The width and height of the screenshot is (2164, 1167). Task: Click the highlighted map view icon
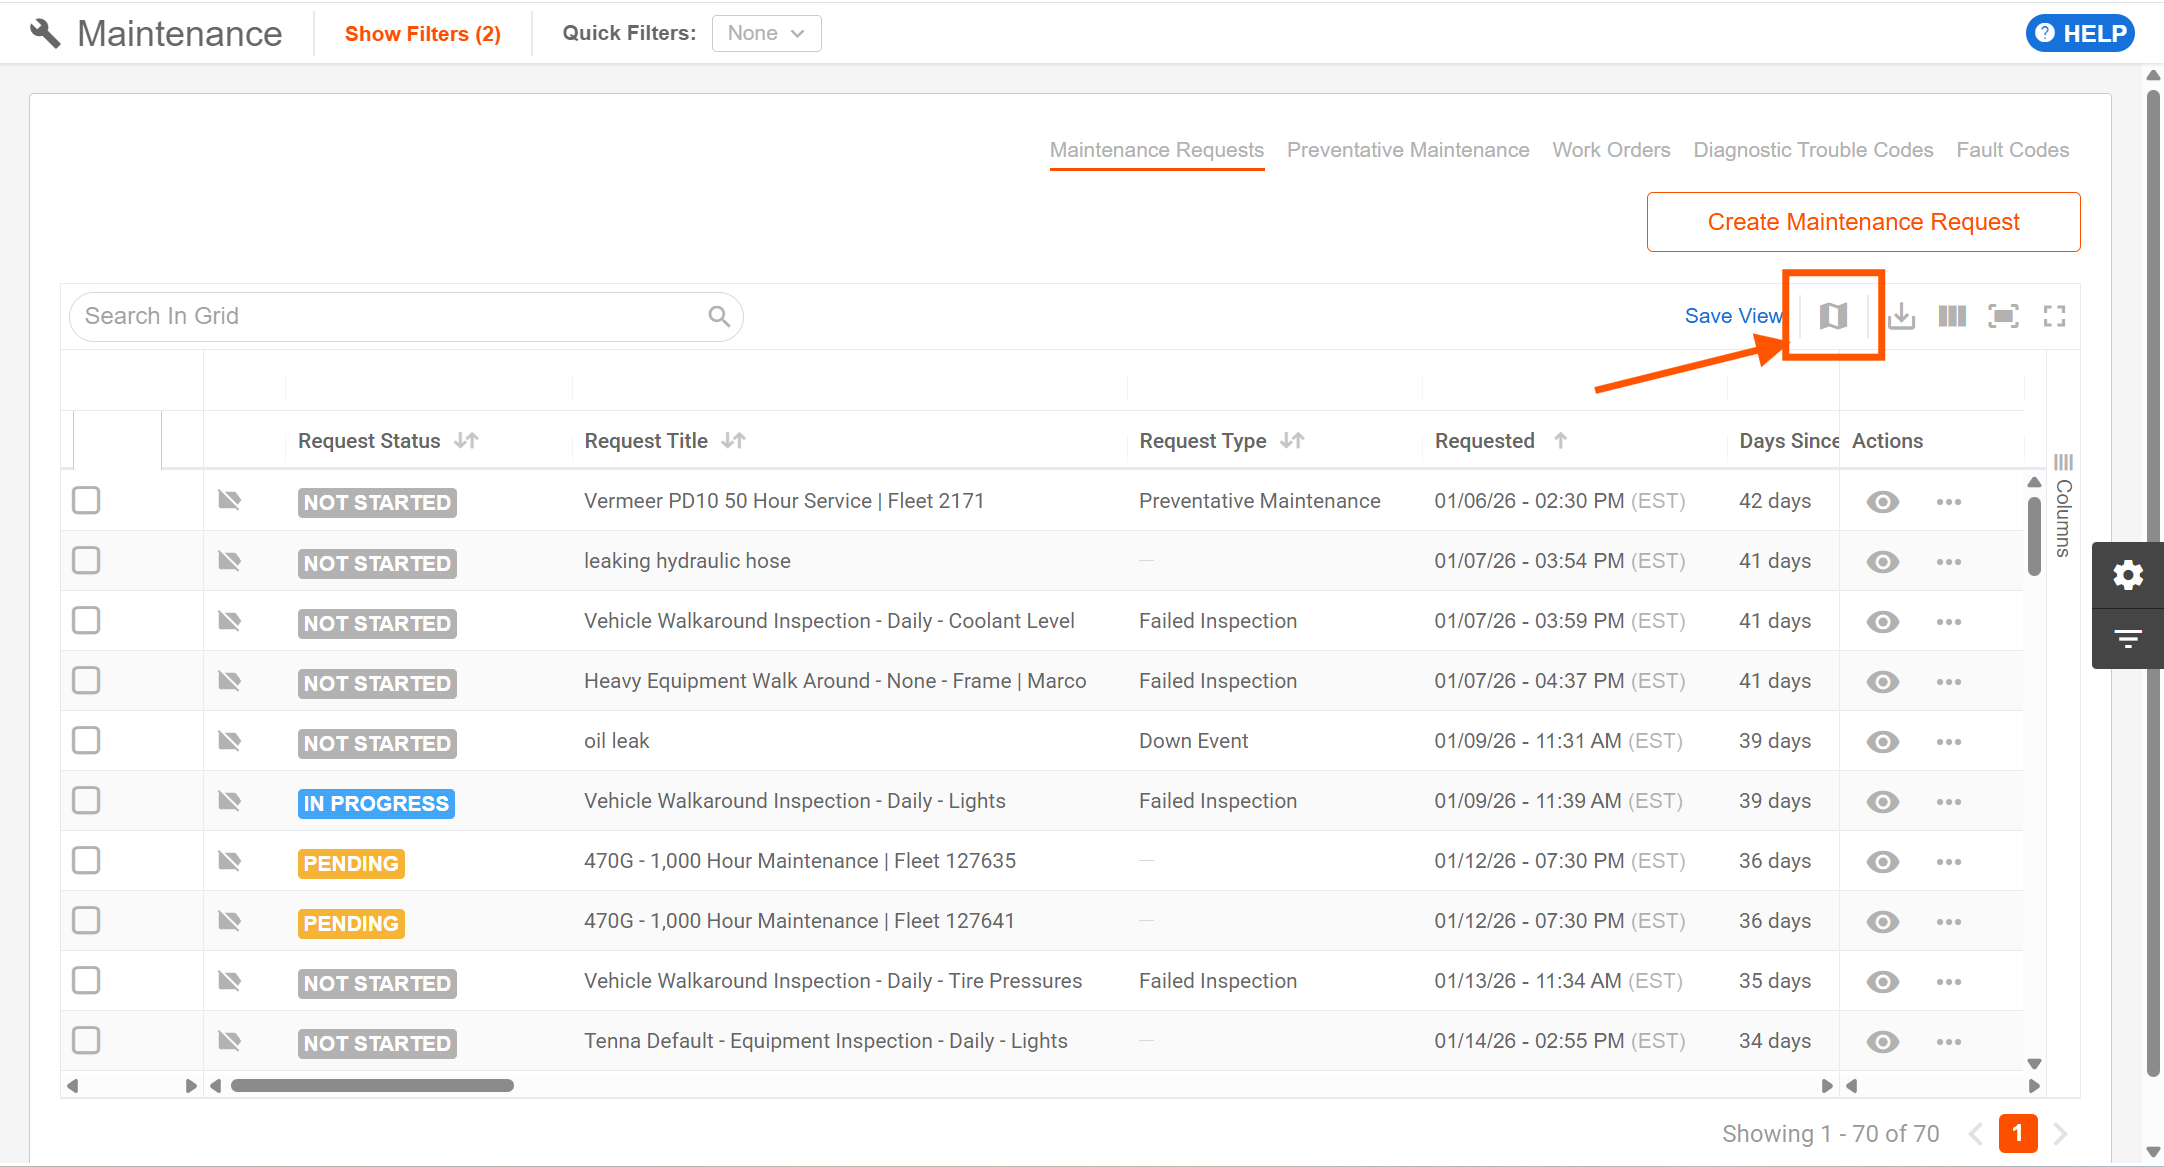[1832, 316]
